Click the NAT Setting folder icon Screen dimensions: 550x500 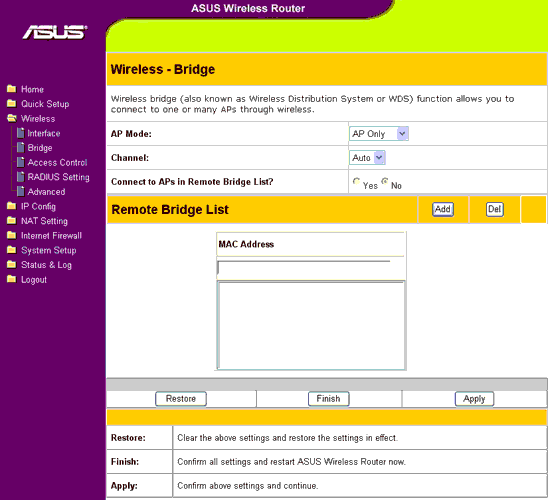12,221
